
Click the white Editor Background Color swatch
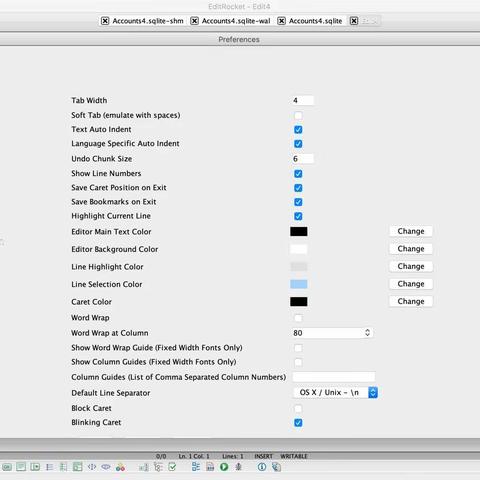click(x=299, y=249)
